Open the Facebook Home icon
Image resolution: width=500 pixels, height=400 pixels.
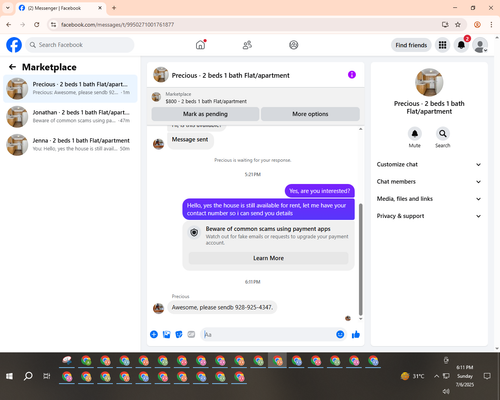coord(200,45)
